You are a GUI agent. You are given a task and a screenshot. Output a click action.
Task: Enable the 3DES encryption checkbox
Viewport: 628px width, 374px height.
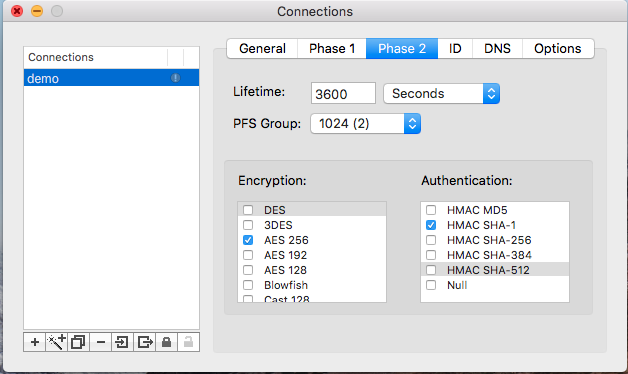[248, 225]
